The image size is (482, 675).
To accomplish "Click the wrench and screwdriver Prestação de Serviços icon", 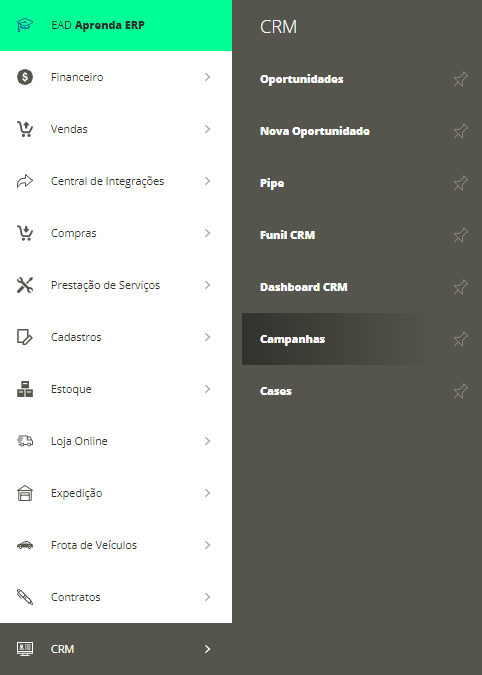I will click(25, 285).
